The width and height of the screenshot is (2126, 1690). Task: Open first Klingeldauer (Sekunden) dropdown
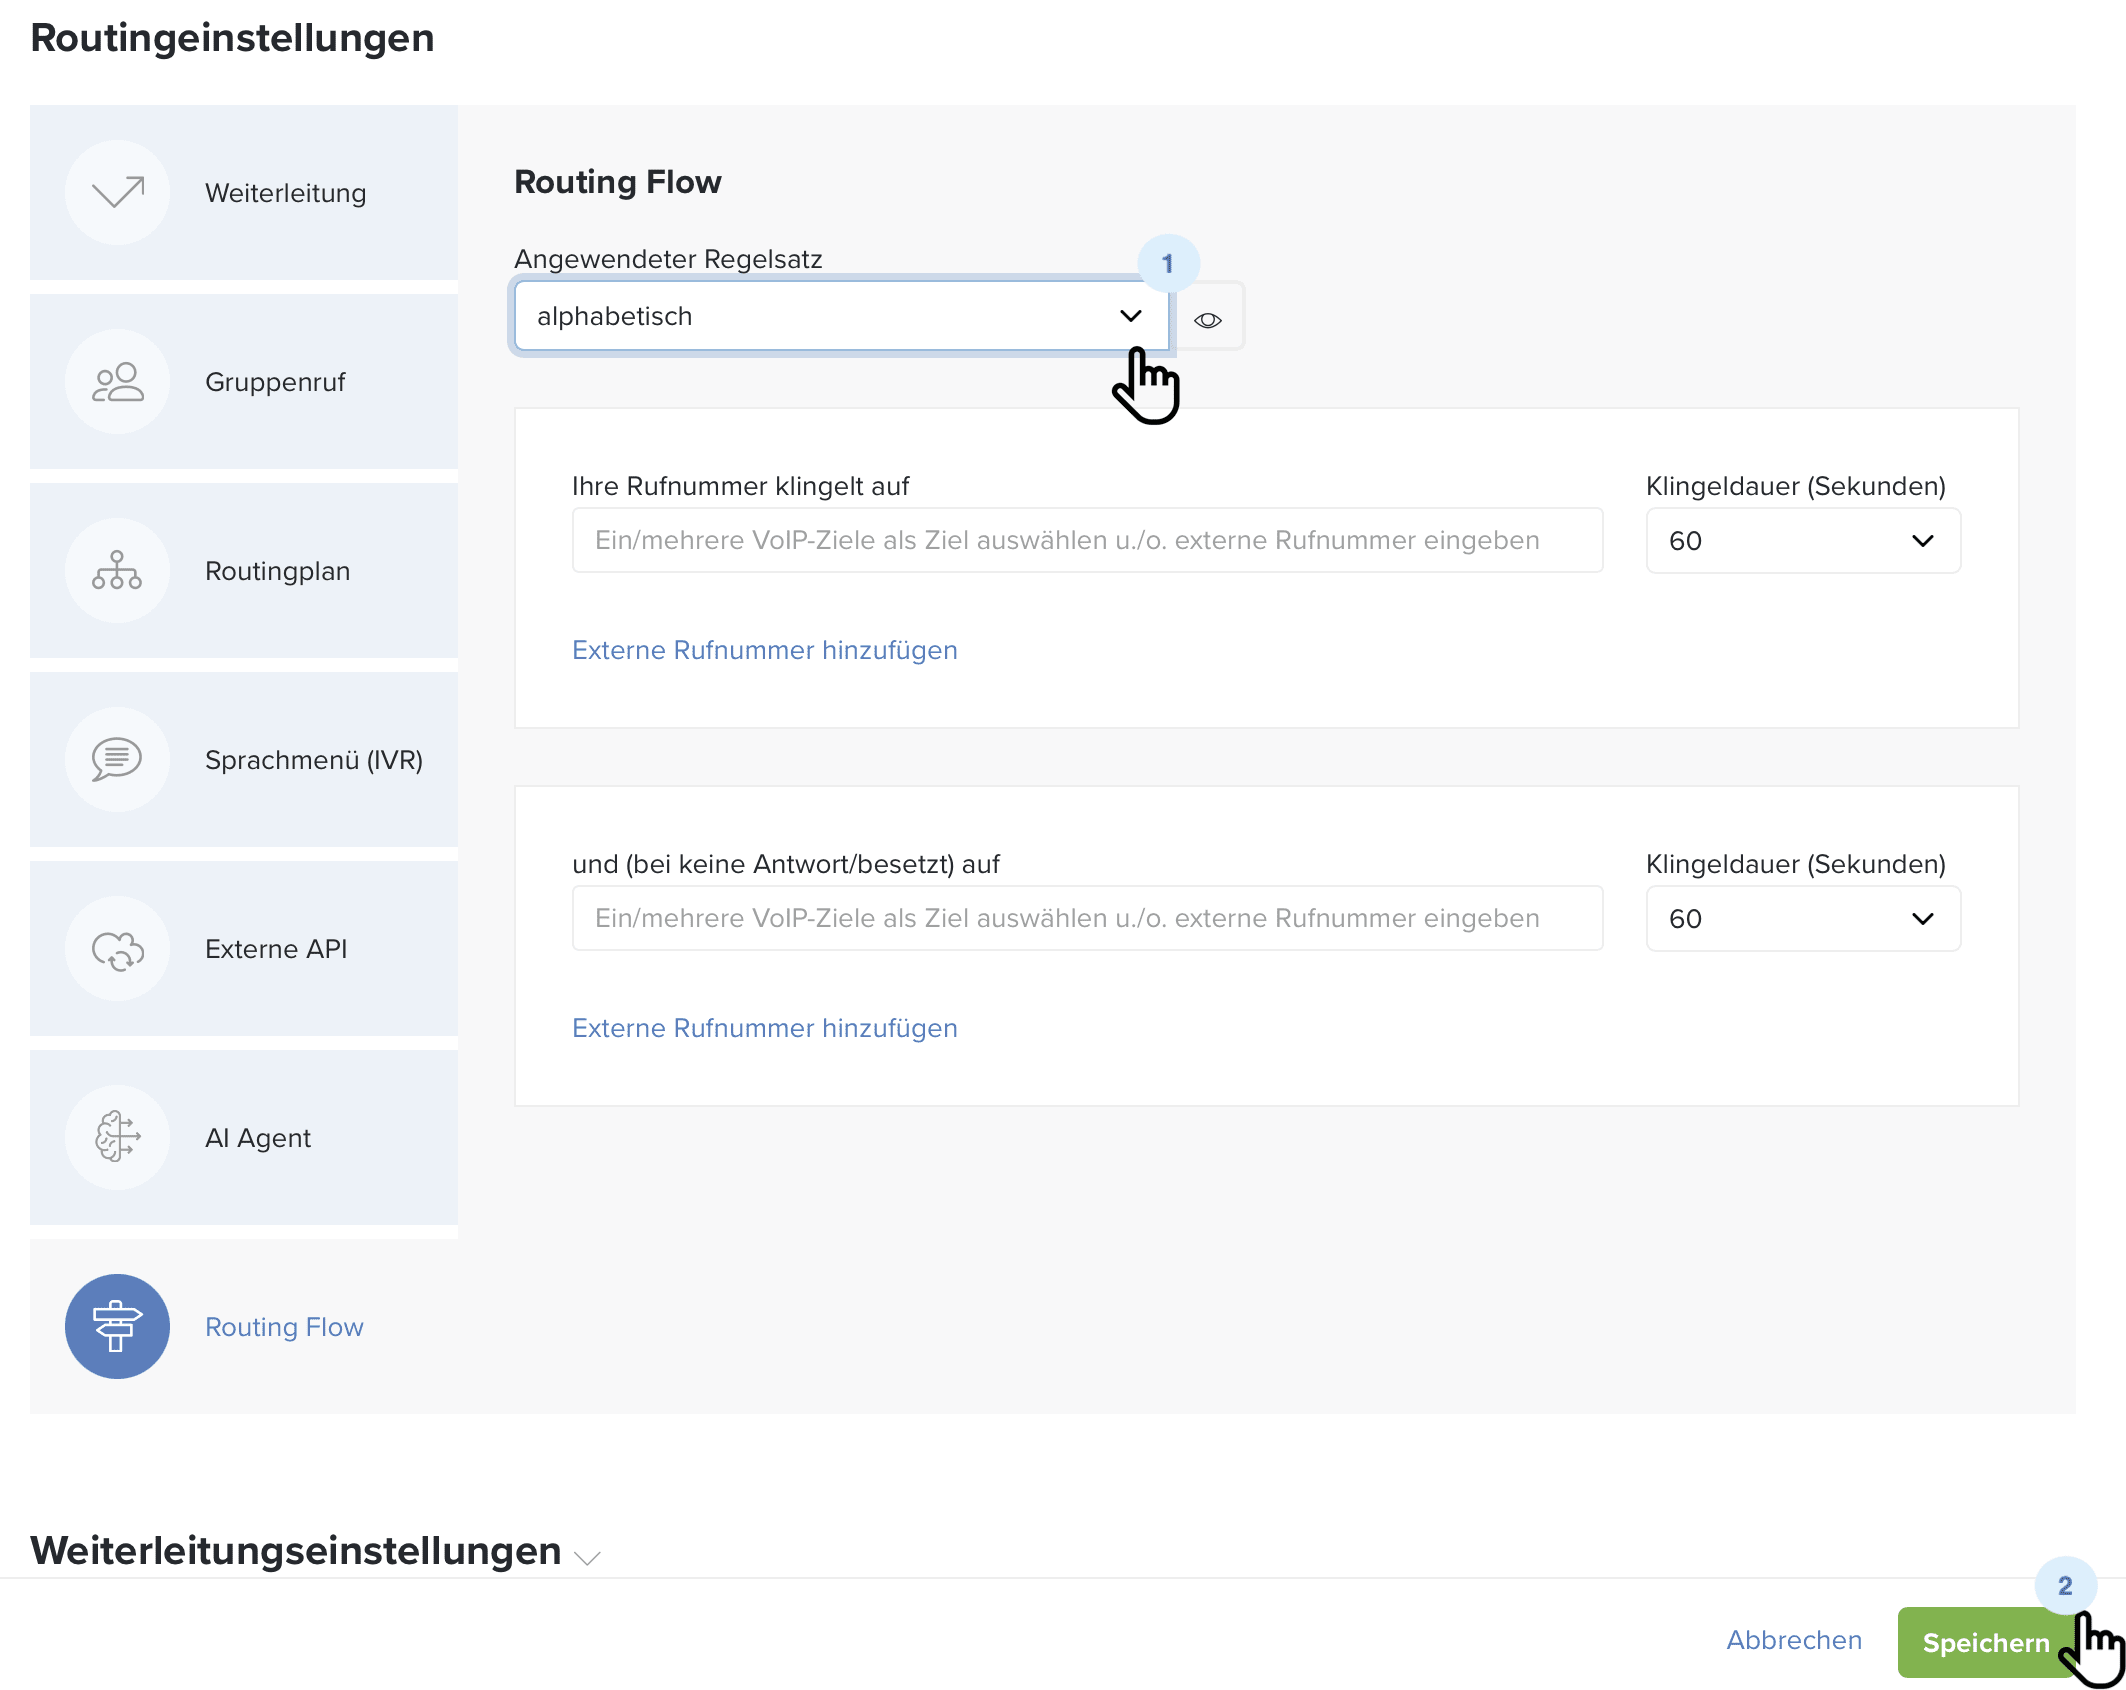[1802, 541]
